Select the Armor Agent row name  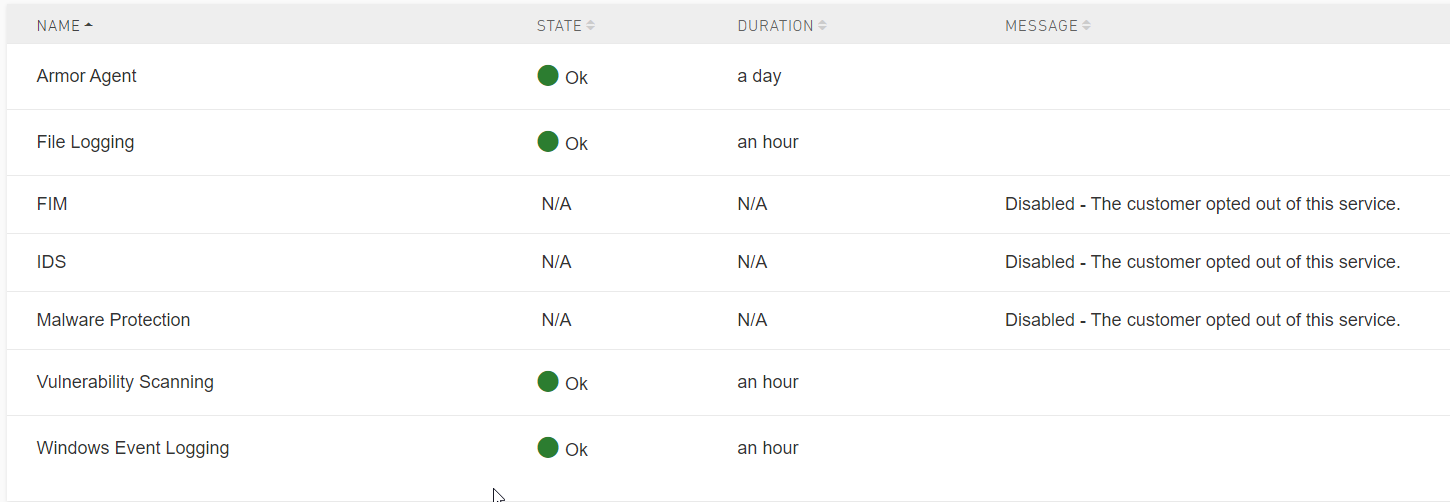[x=86, y=76]
